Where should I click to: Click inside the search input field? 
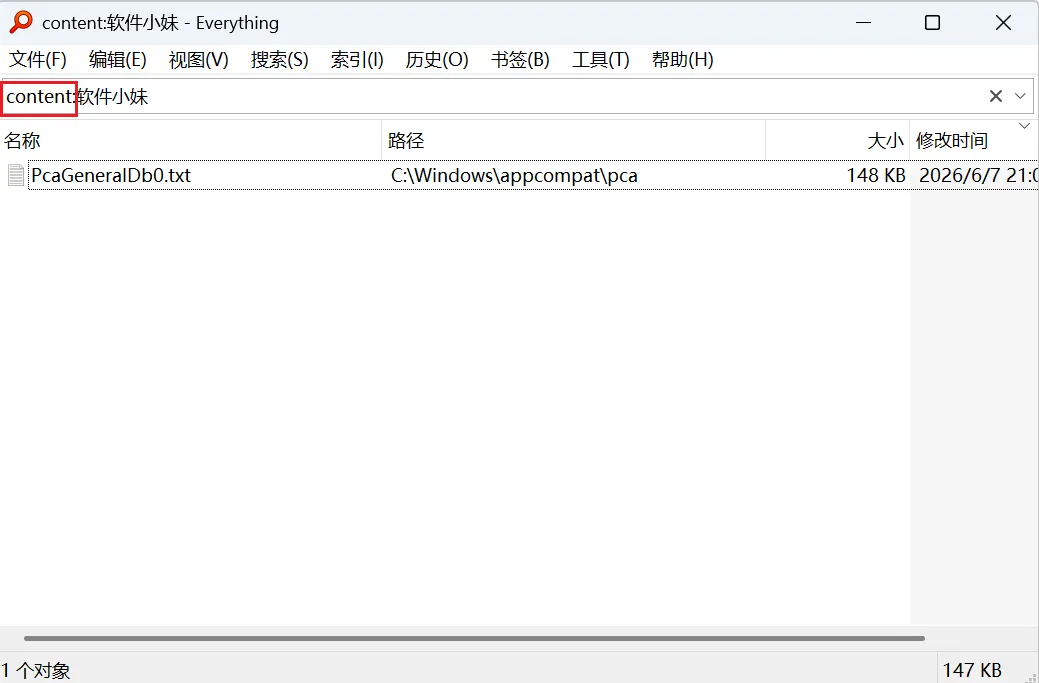[517, 97]
